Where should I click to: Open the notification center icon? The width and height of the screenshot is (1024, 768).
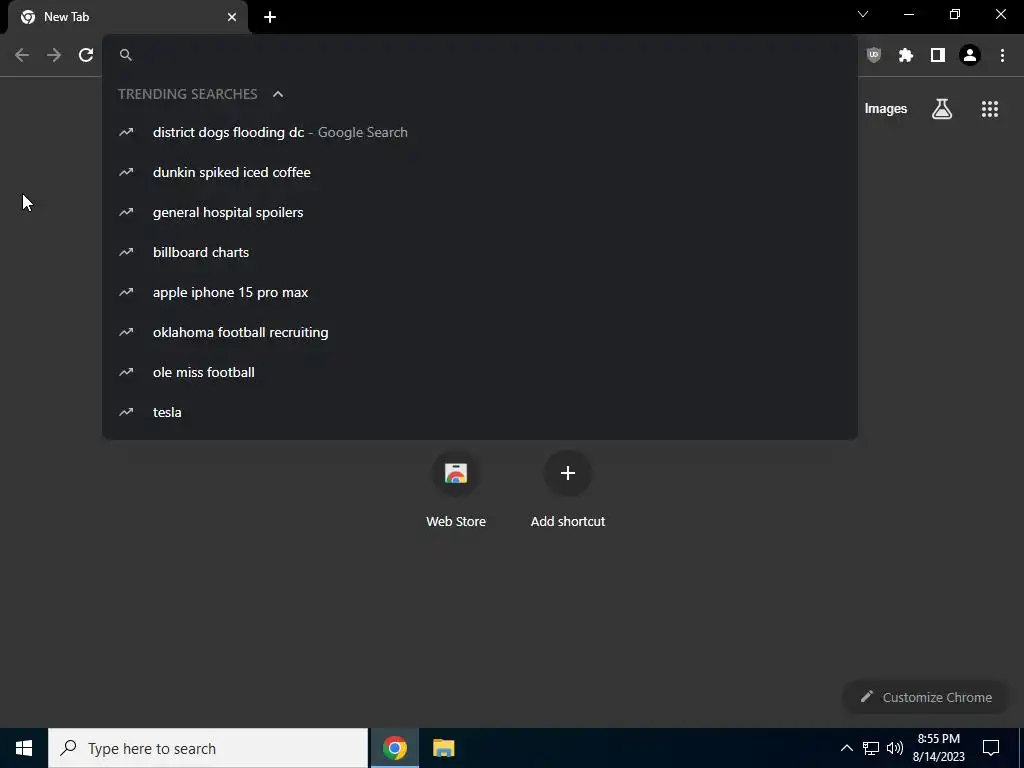pyautogui.click(x=991, y=748)
